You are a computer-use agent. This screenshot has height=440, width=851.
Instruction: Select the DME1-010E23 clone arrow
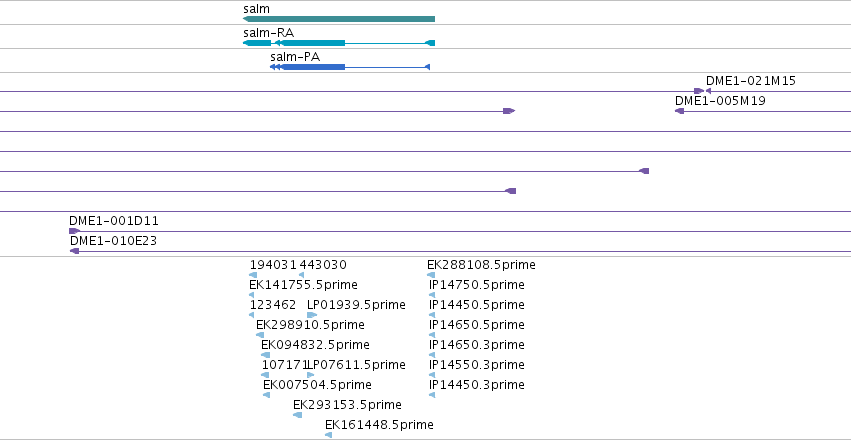tap(75, 251)
